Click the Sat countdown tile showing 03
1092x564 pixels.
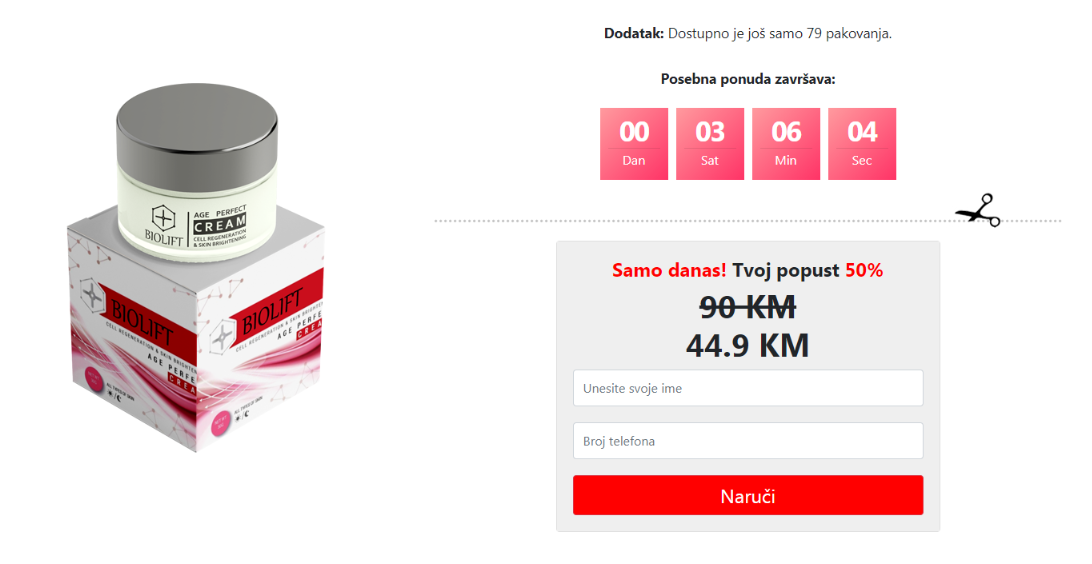point(710,144)
